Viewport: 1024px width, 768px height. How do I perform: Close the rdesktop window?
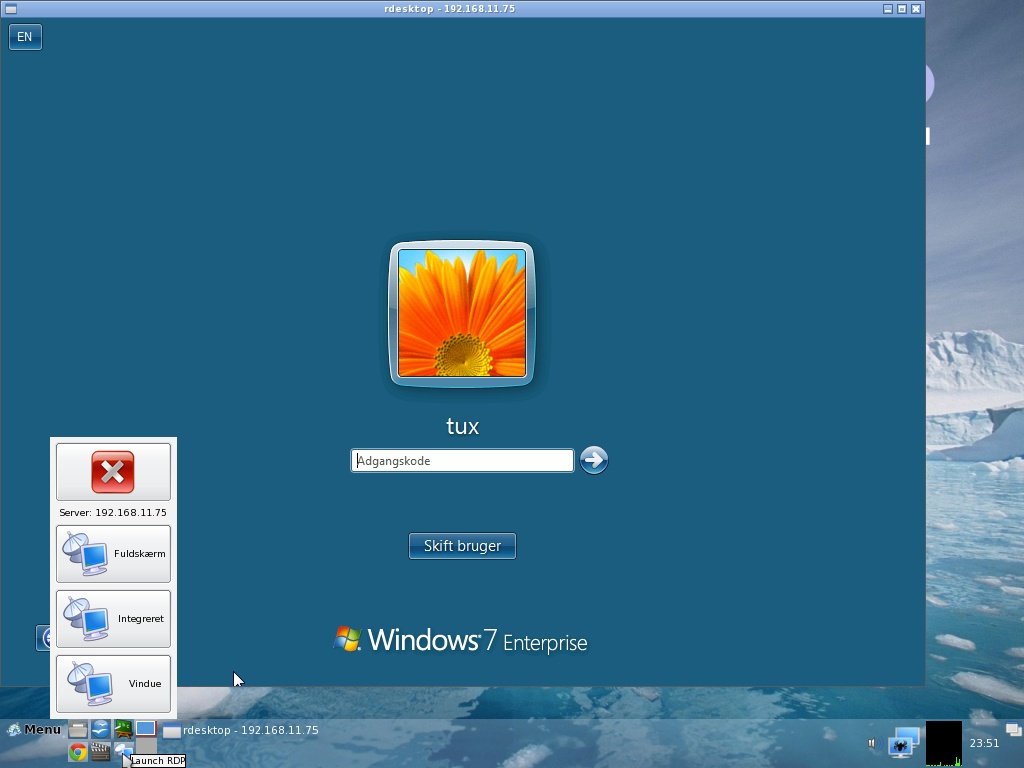click(x=916, y=9)
